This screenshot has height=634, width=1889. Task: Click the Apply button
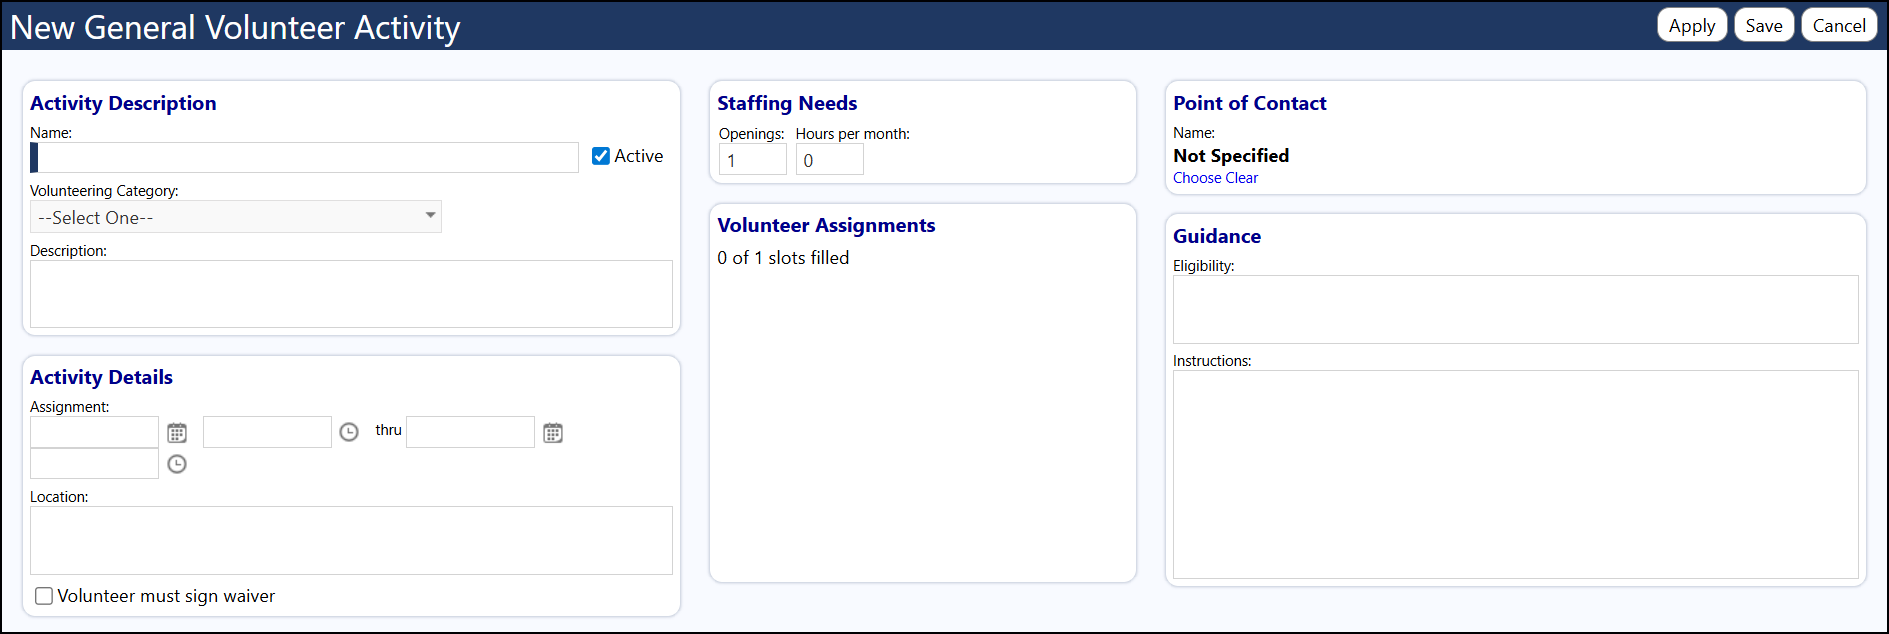[x=1692, y=26]
